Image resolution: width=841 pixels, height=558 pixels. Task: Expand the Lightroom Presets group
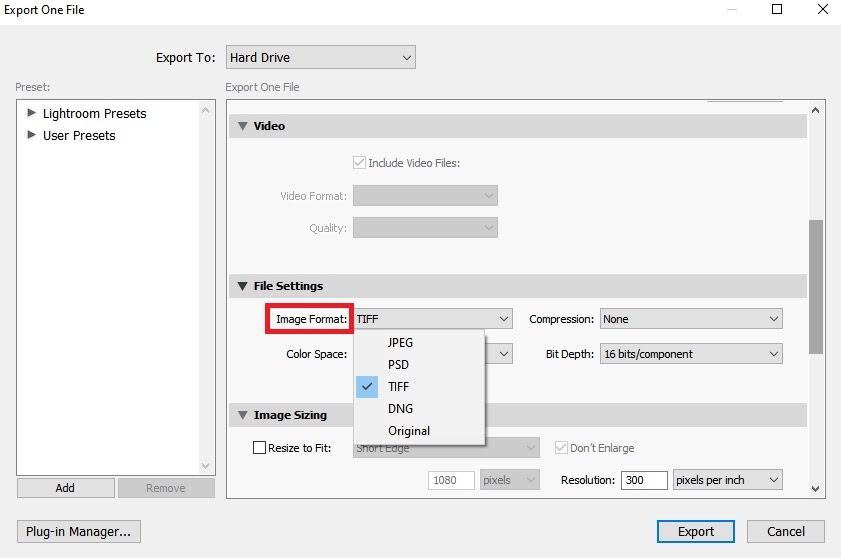(x=31, y=113)
